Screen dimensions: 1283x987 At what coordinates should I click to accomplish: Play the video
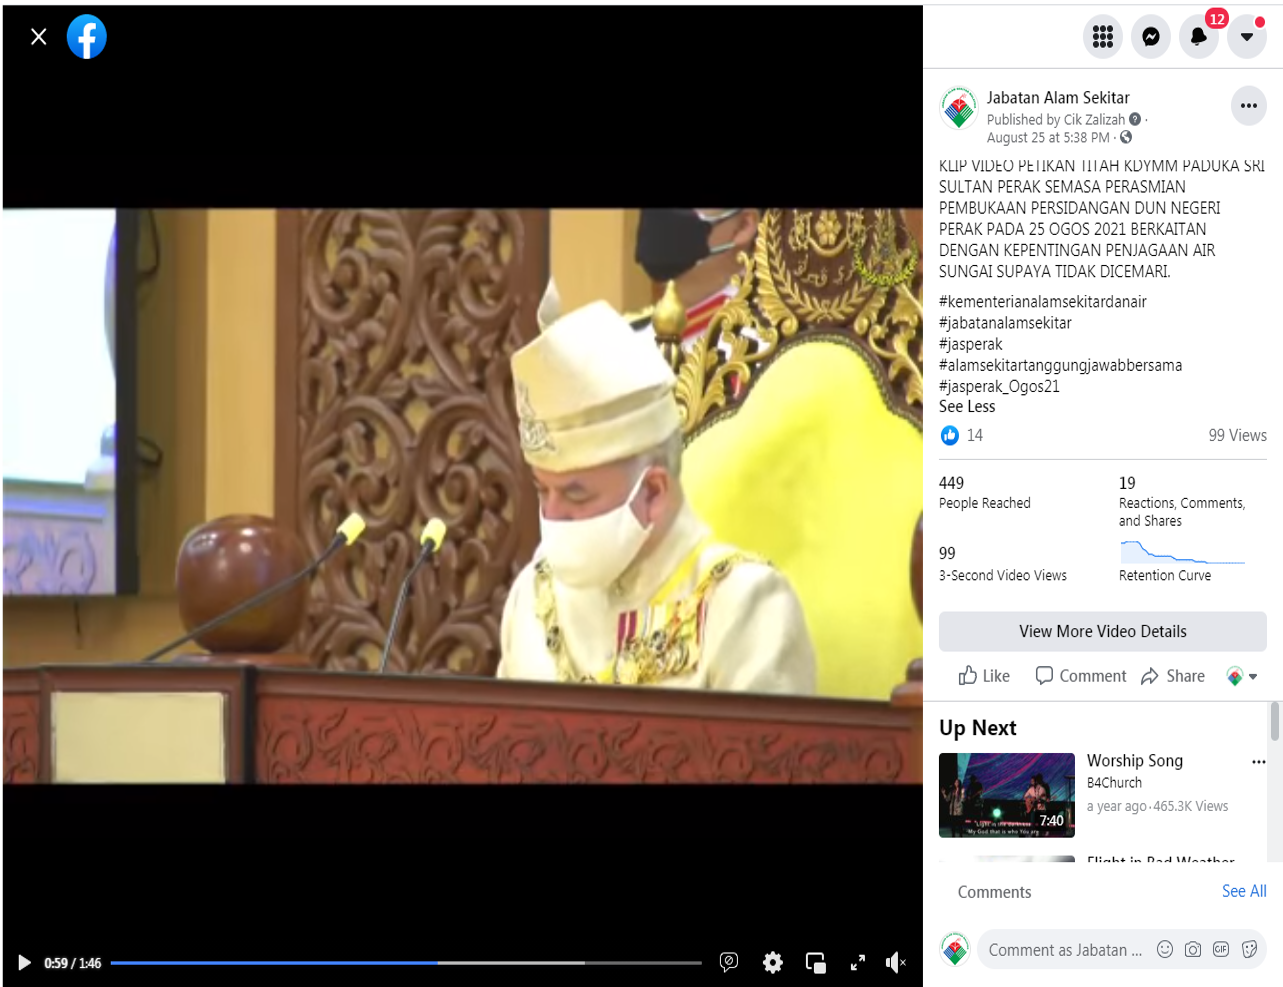pos(24,963)
